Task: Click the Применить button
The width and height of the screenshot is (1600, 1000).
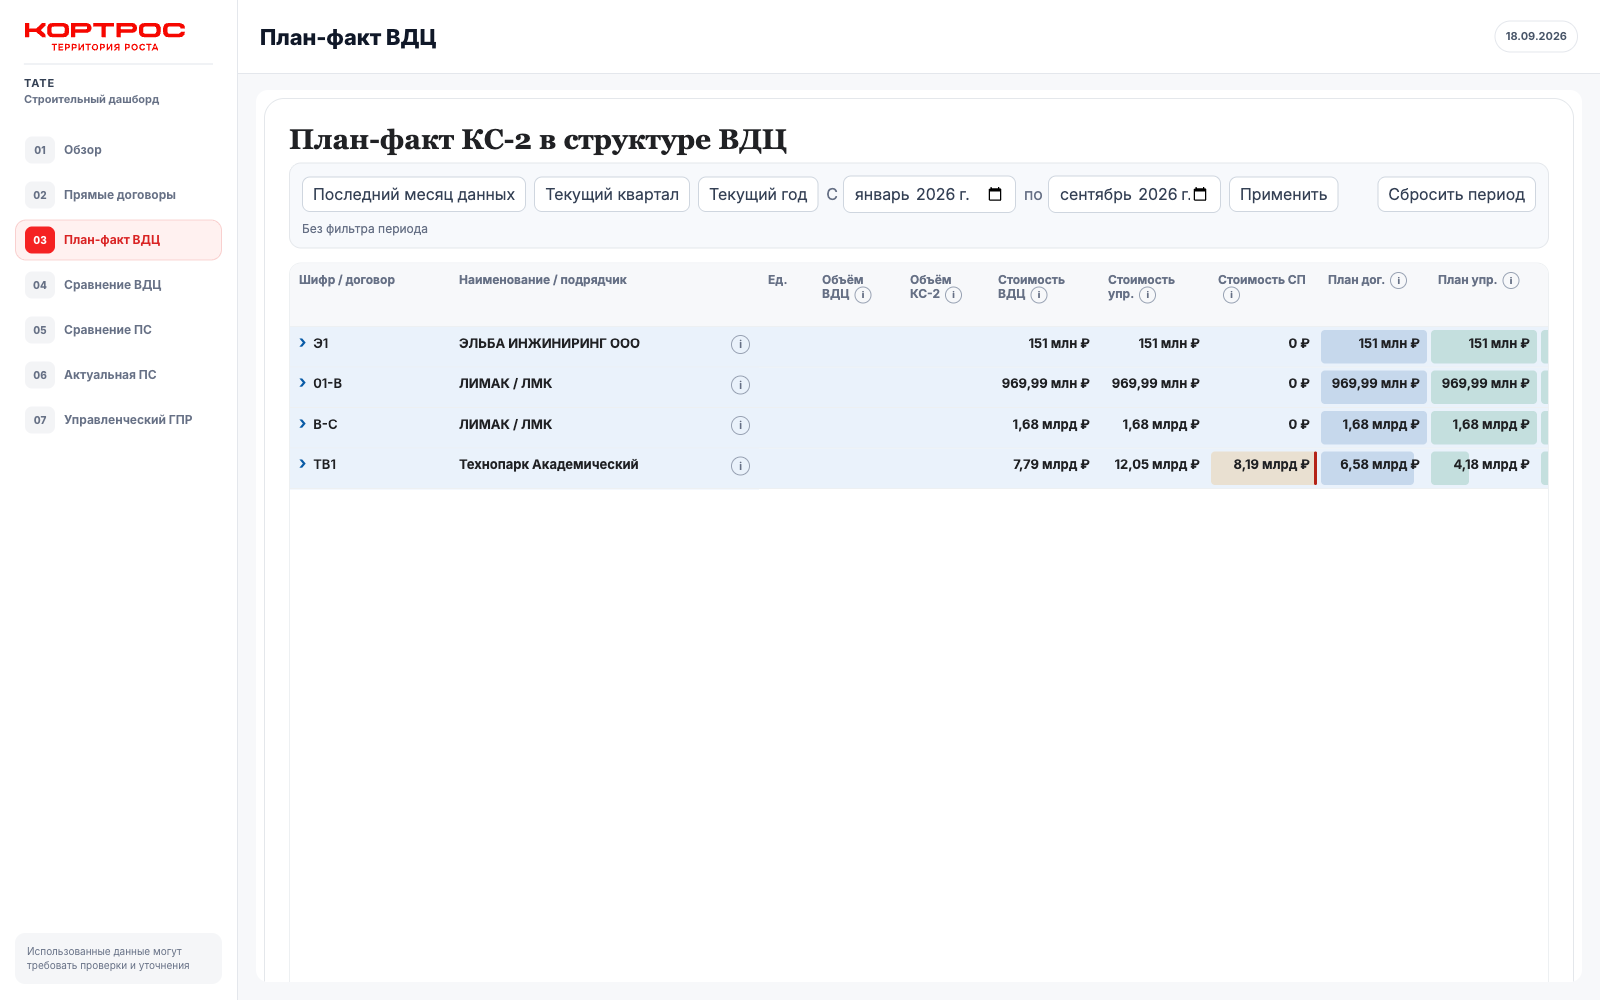Action: (x=1283, y=194)
